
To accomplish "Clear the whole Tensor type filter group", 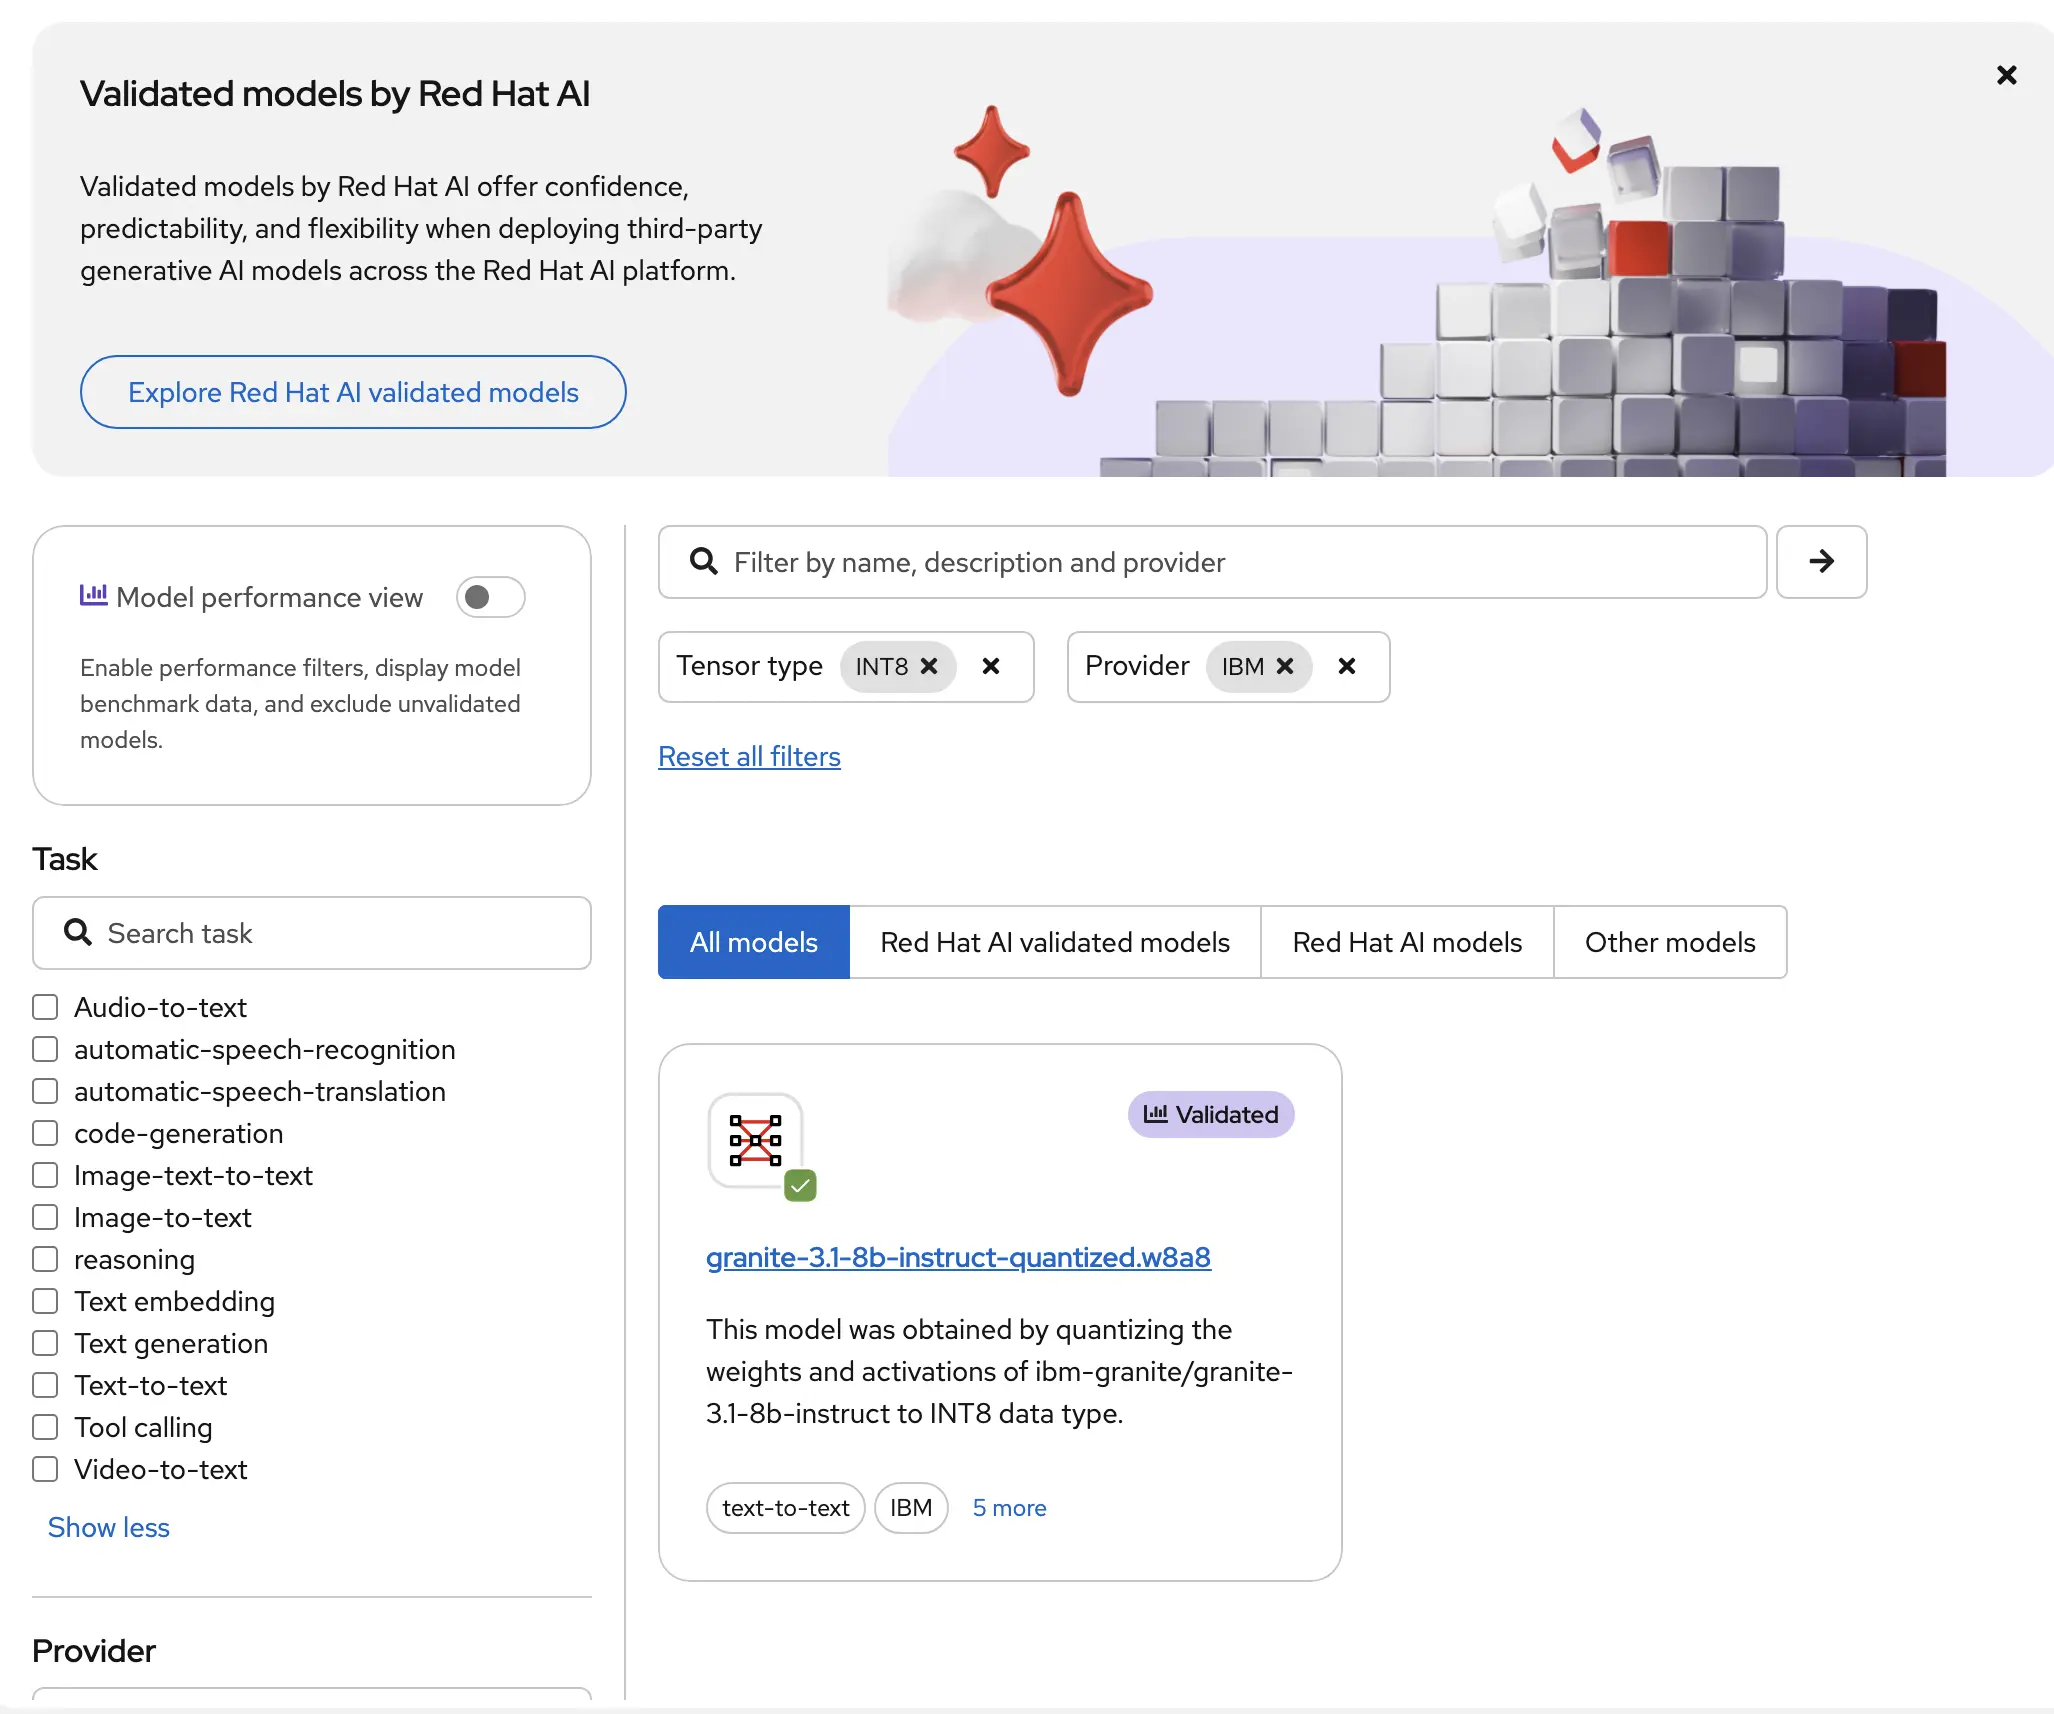I will (991, 666).
